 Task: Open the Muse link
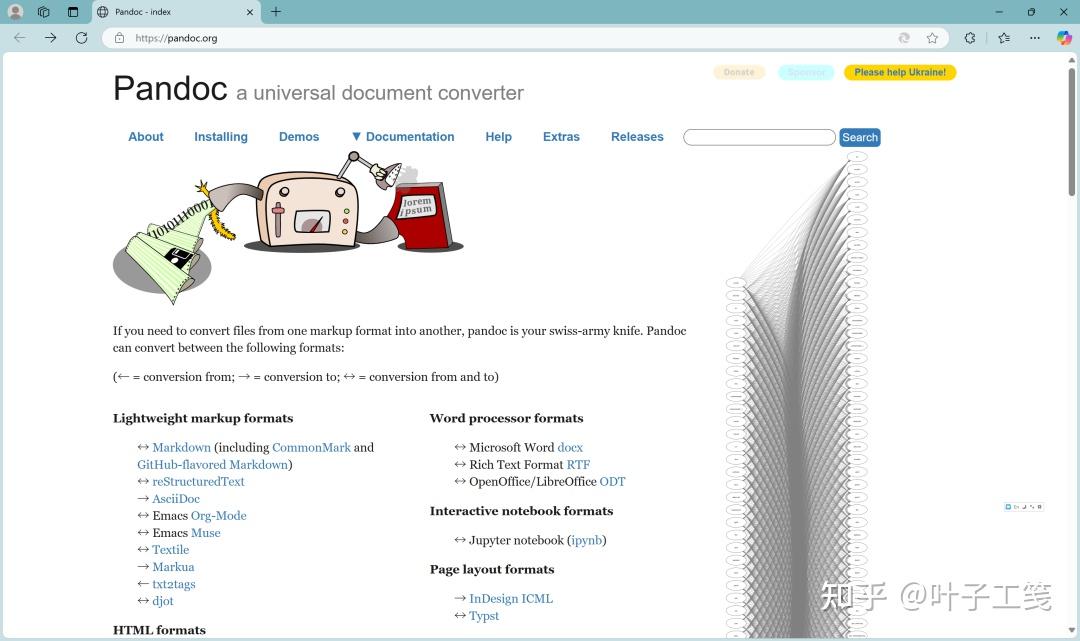(205, 532)
